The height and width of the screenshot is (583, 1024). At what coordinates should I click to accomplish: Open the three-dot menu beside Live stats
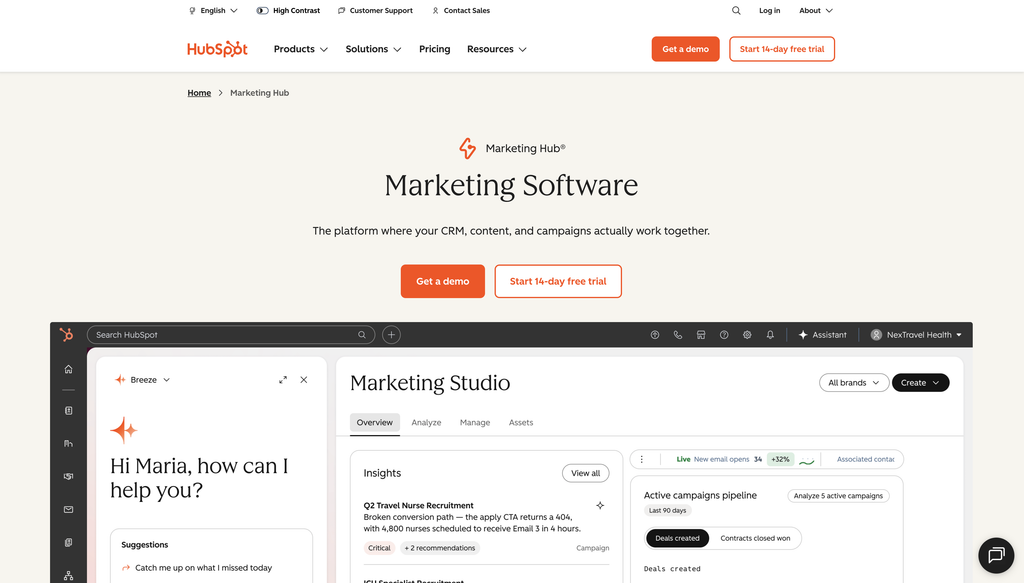tap(641, 460)
